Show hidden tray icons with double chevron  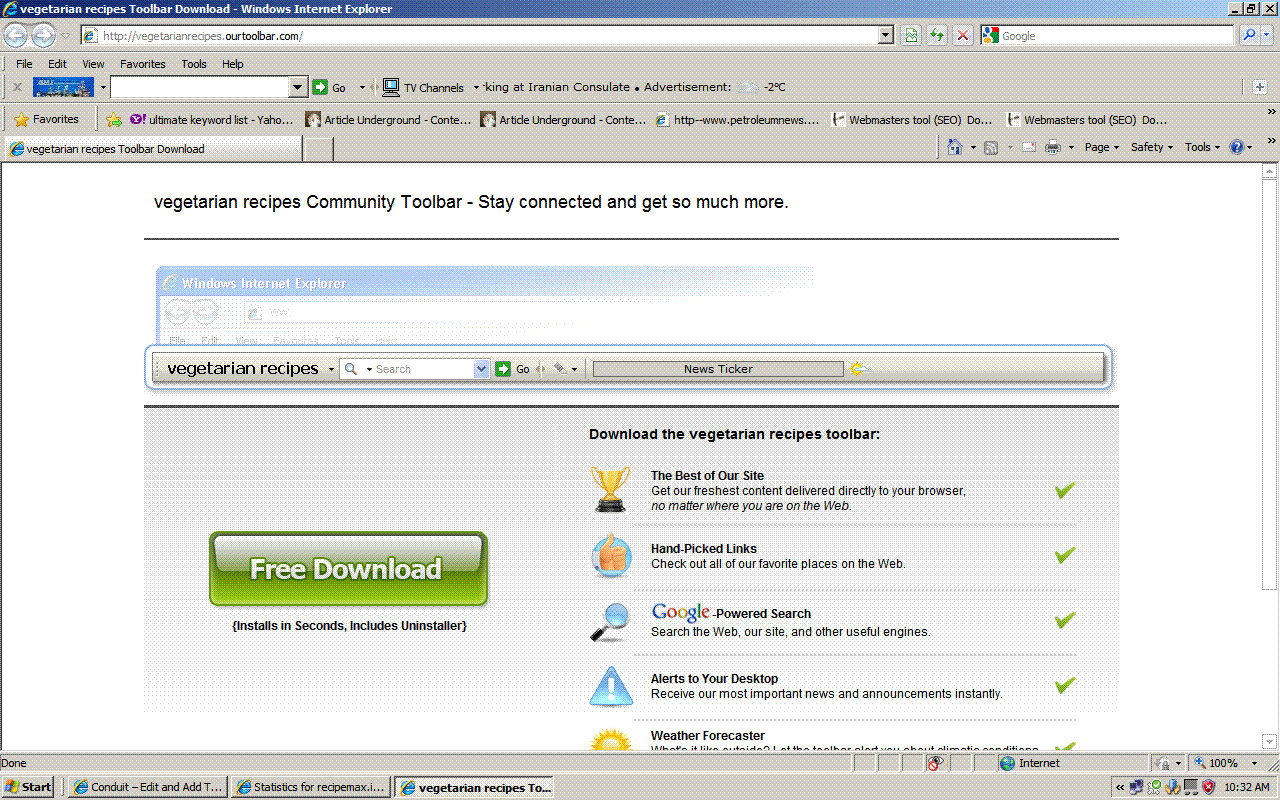[1120, 787]
